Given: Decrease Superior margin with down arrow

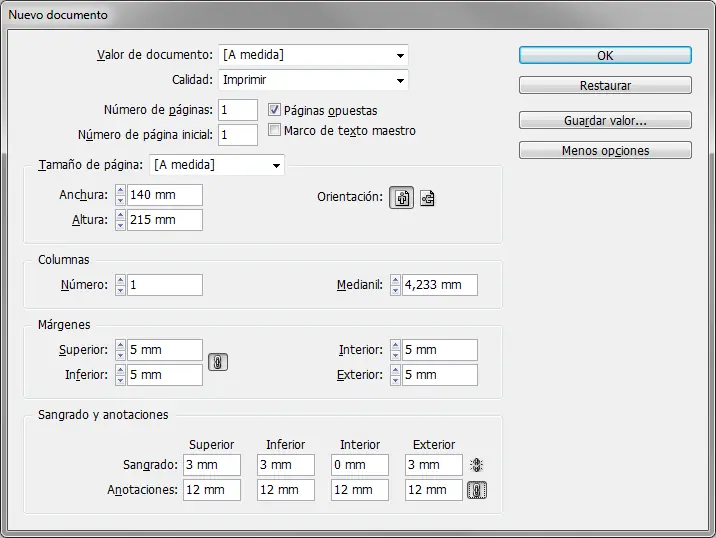Looking at the screenshot, I should (x=120, y=355).
